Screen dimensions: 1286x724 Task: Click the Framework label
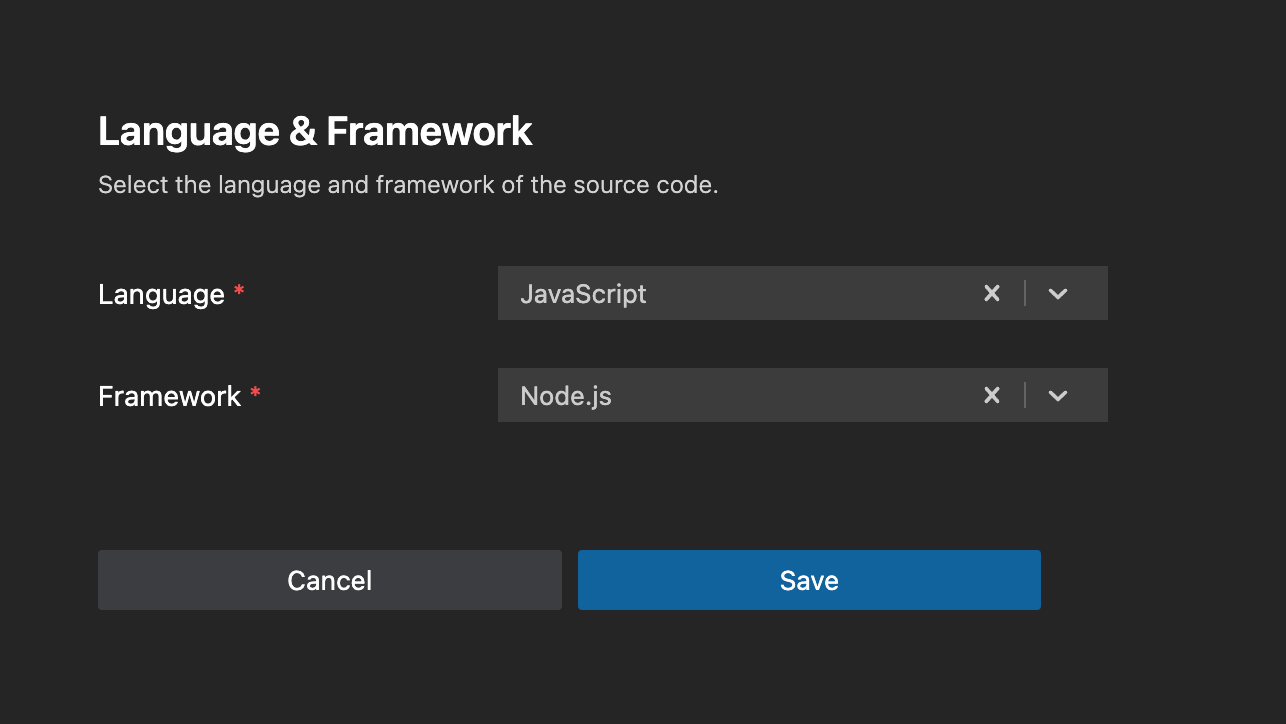point(169,396)
